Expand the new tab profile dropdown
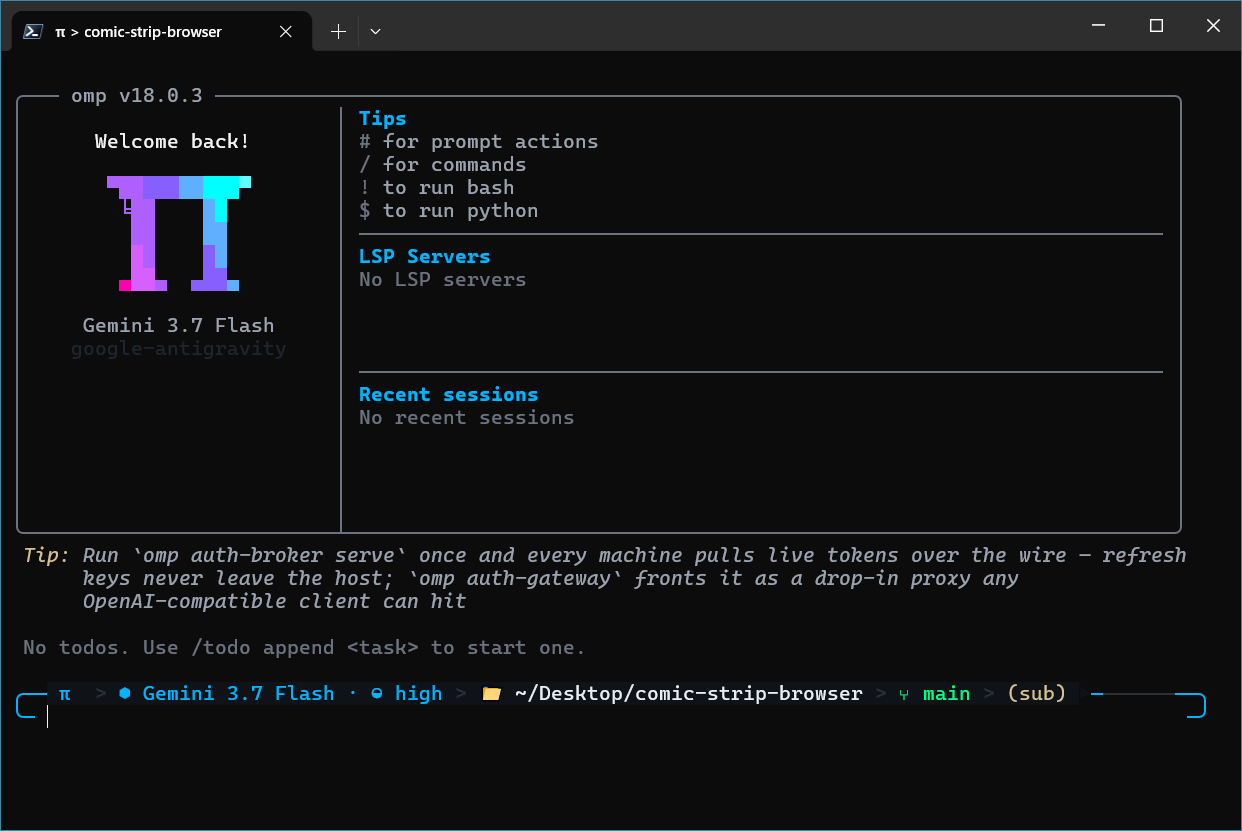Screen dimensions: 1242x831 point(375,31)
